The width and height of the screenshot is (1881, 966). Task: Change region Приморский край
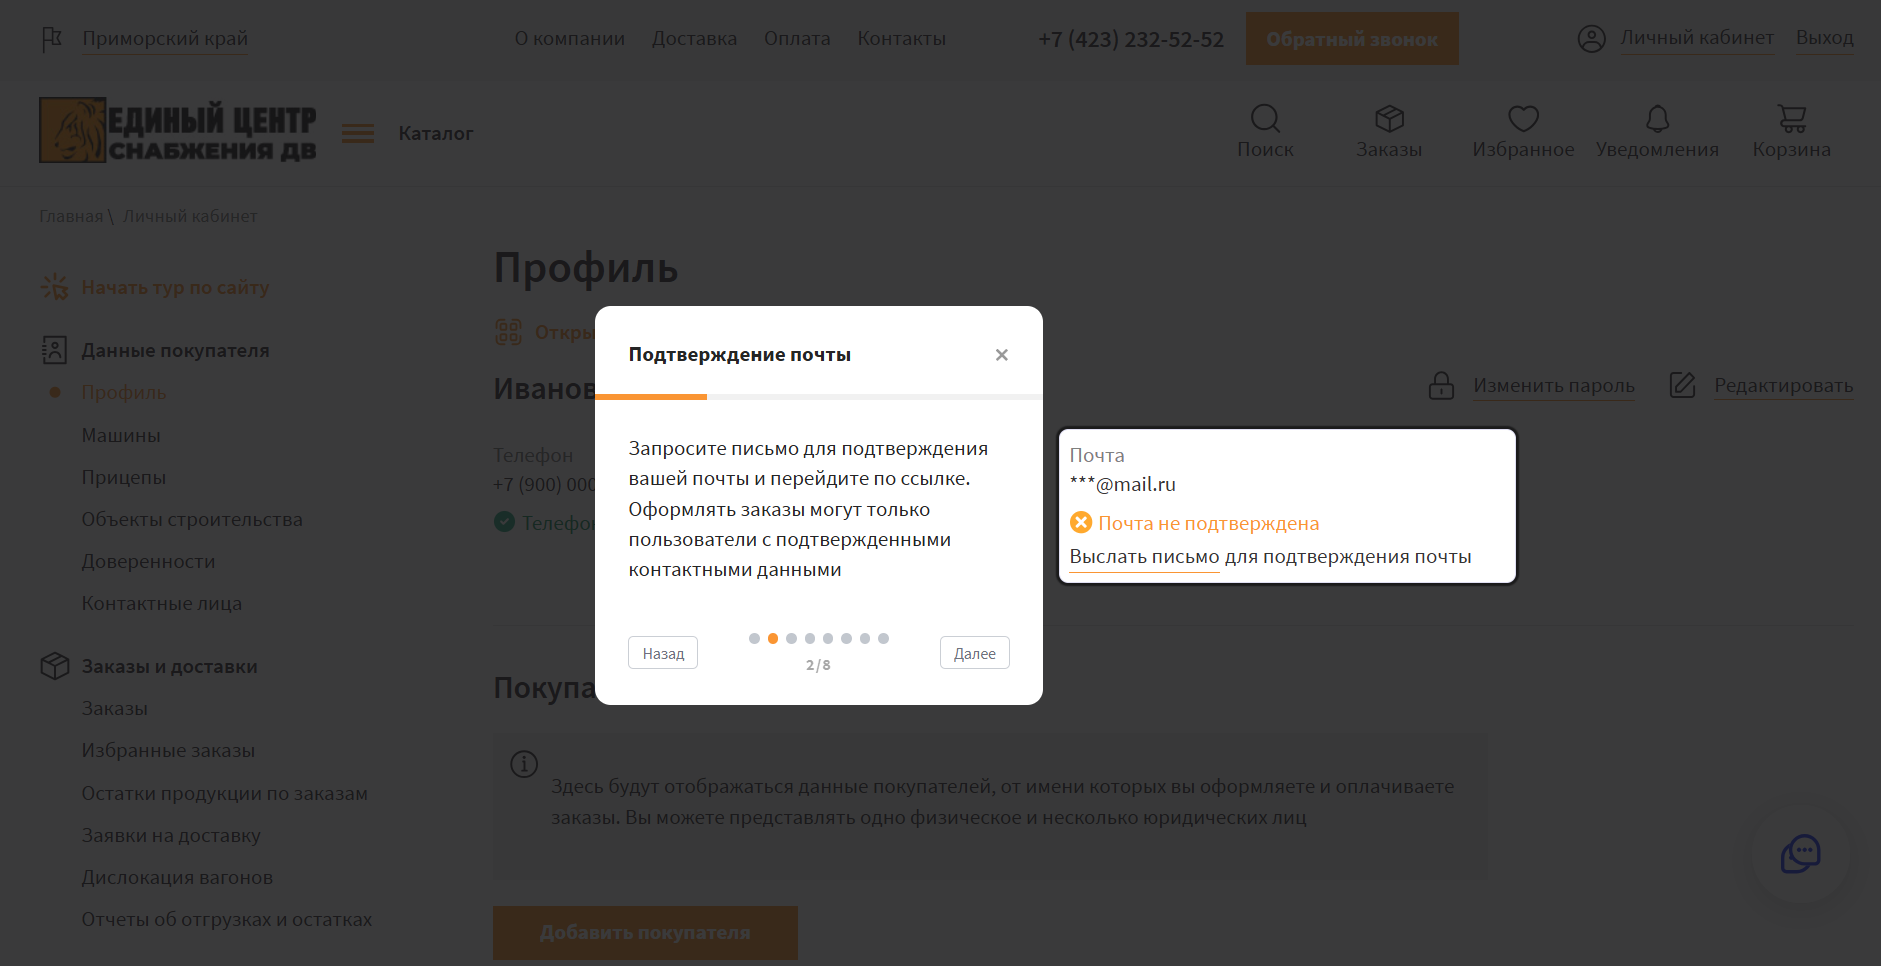click(165, 39)
